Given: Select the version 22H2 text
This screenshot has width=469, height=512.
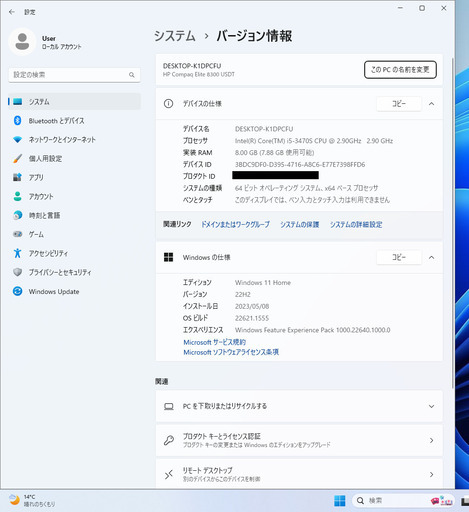Looking at the screenshot, I should [x=243, y=294].
